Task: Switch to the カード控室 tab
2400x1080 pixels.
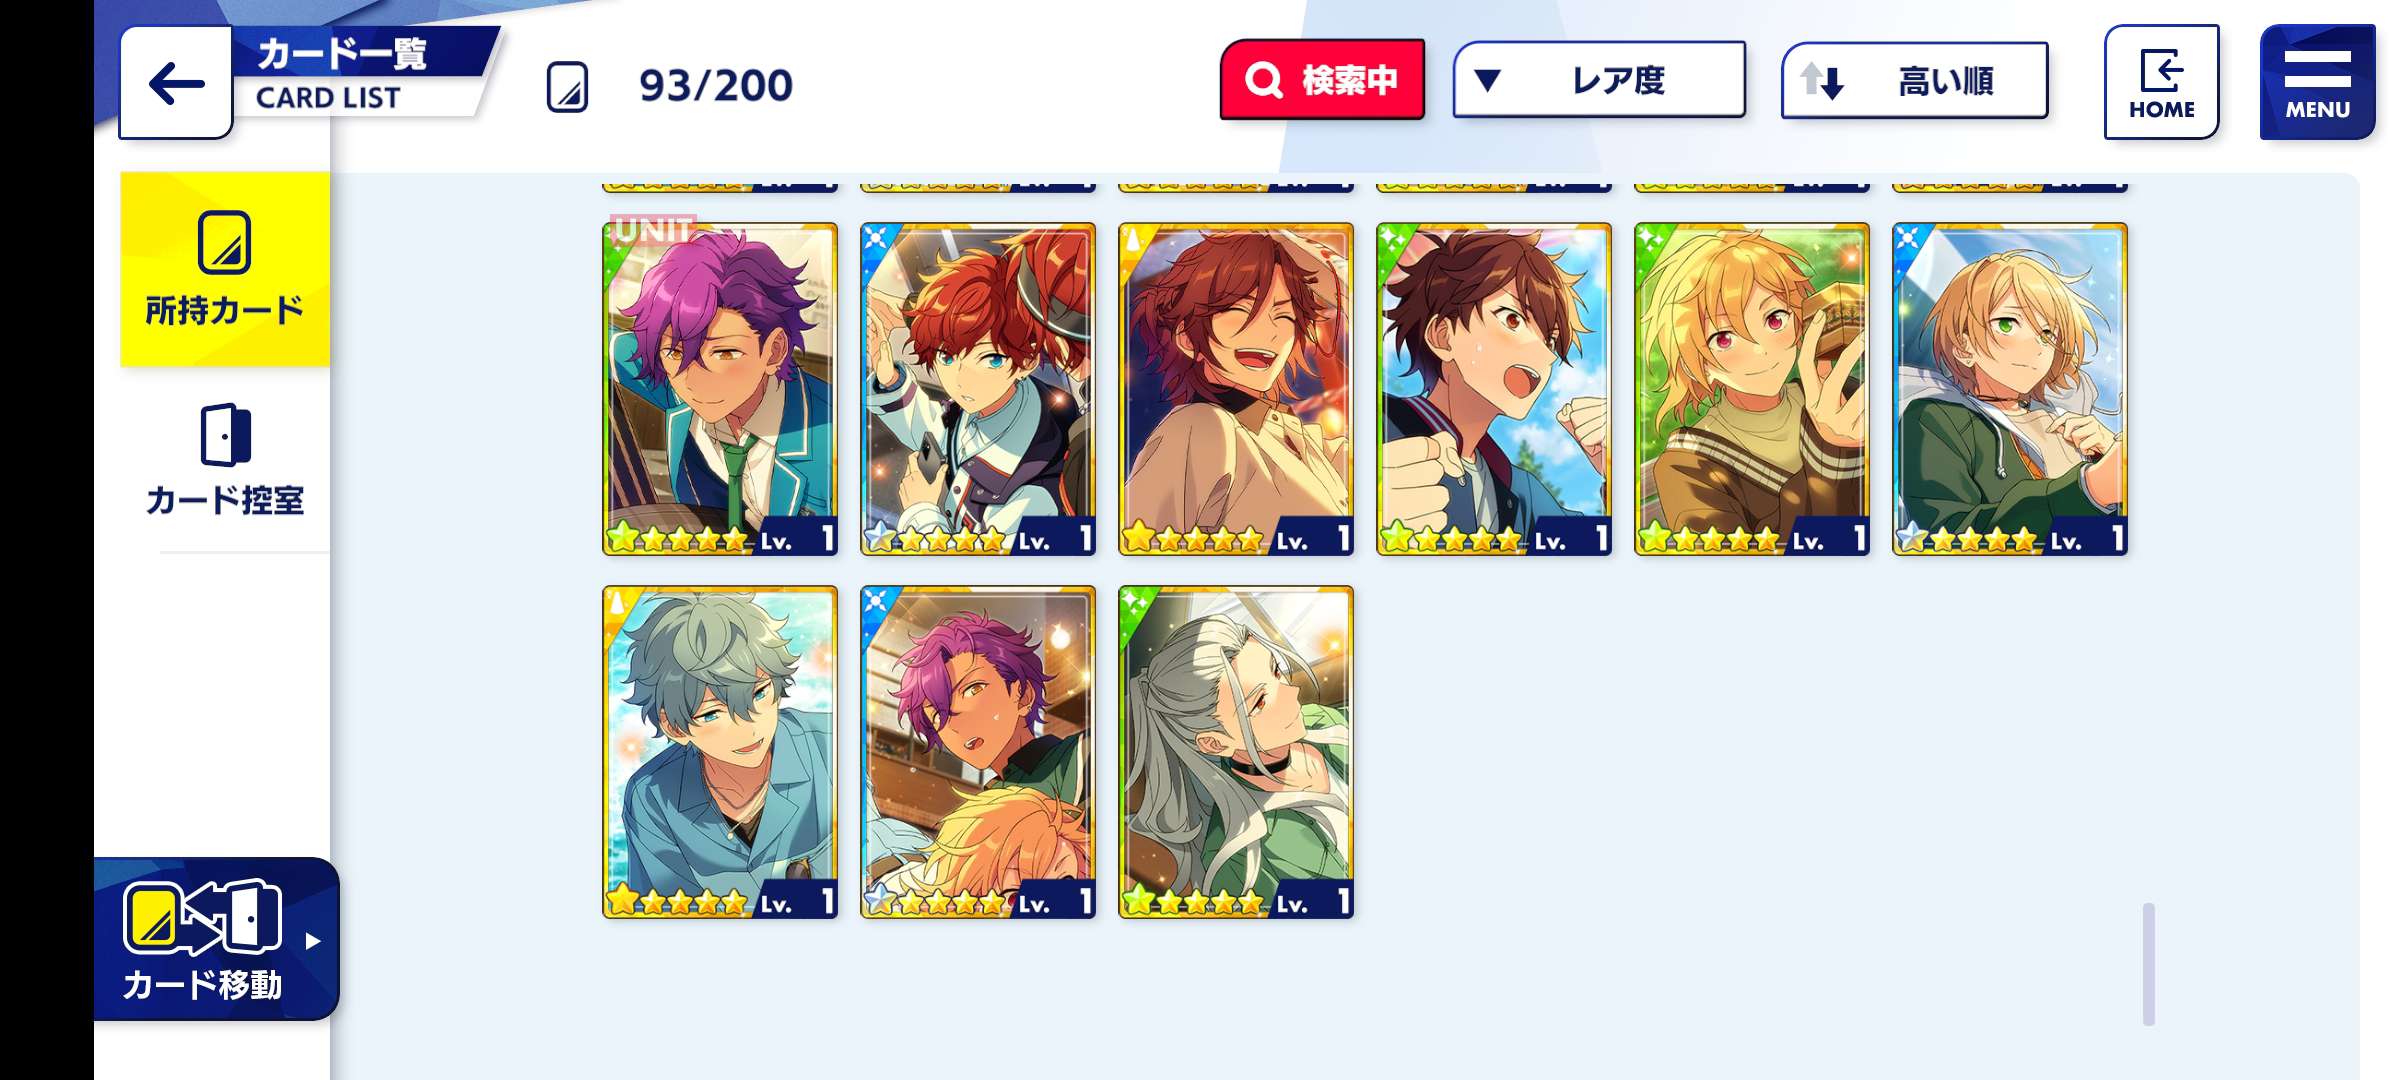Action: [x=225, y=460]
